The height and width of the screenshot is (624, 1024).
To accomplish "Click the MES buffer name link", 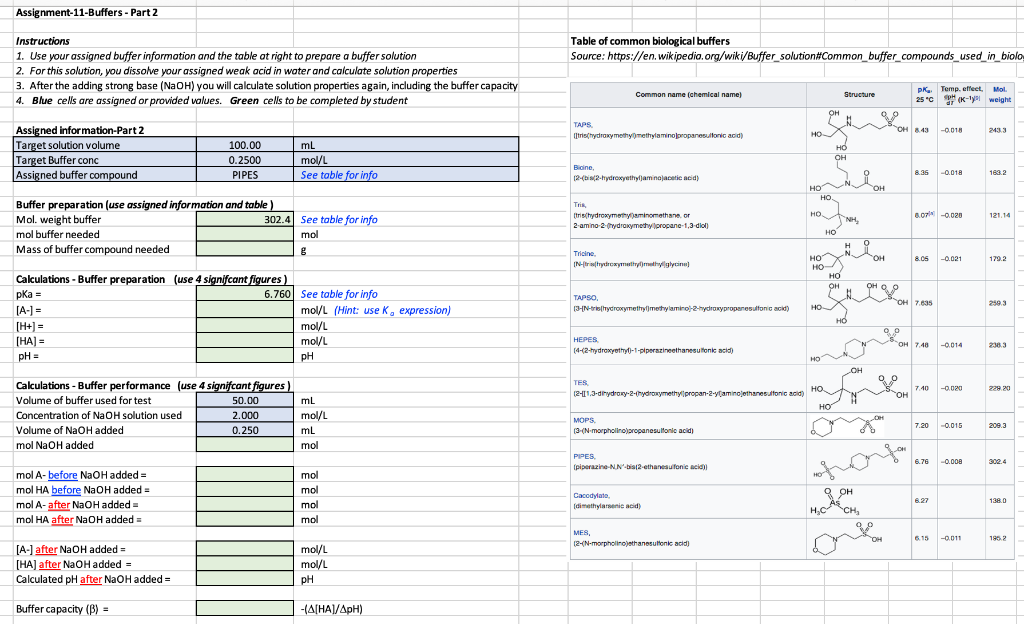I will (581, 533).
